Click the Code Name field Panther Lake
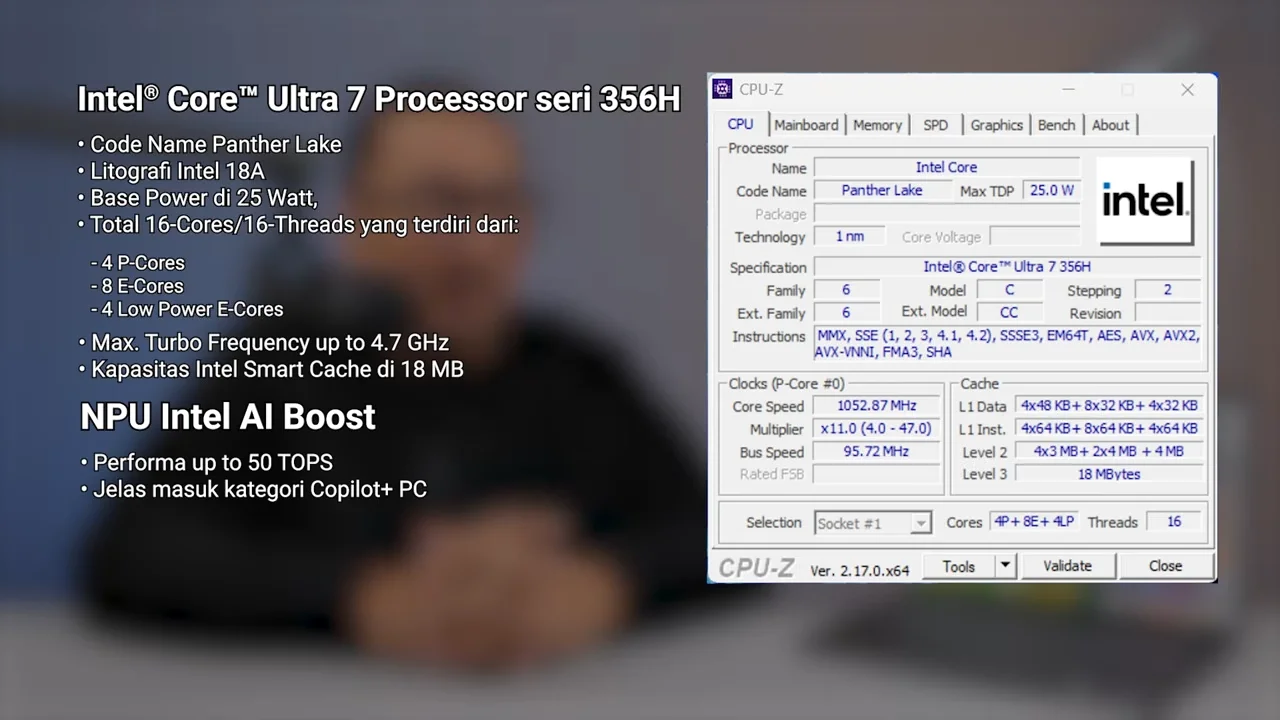Image resolution: width=1280 pixels, height=720 pixels. [x=882, y=190]
